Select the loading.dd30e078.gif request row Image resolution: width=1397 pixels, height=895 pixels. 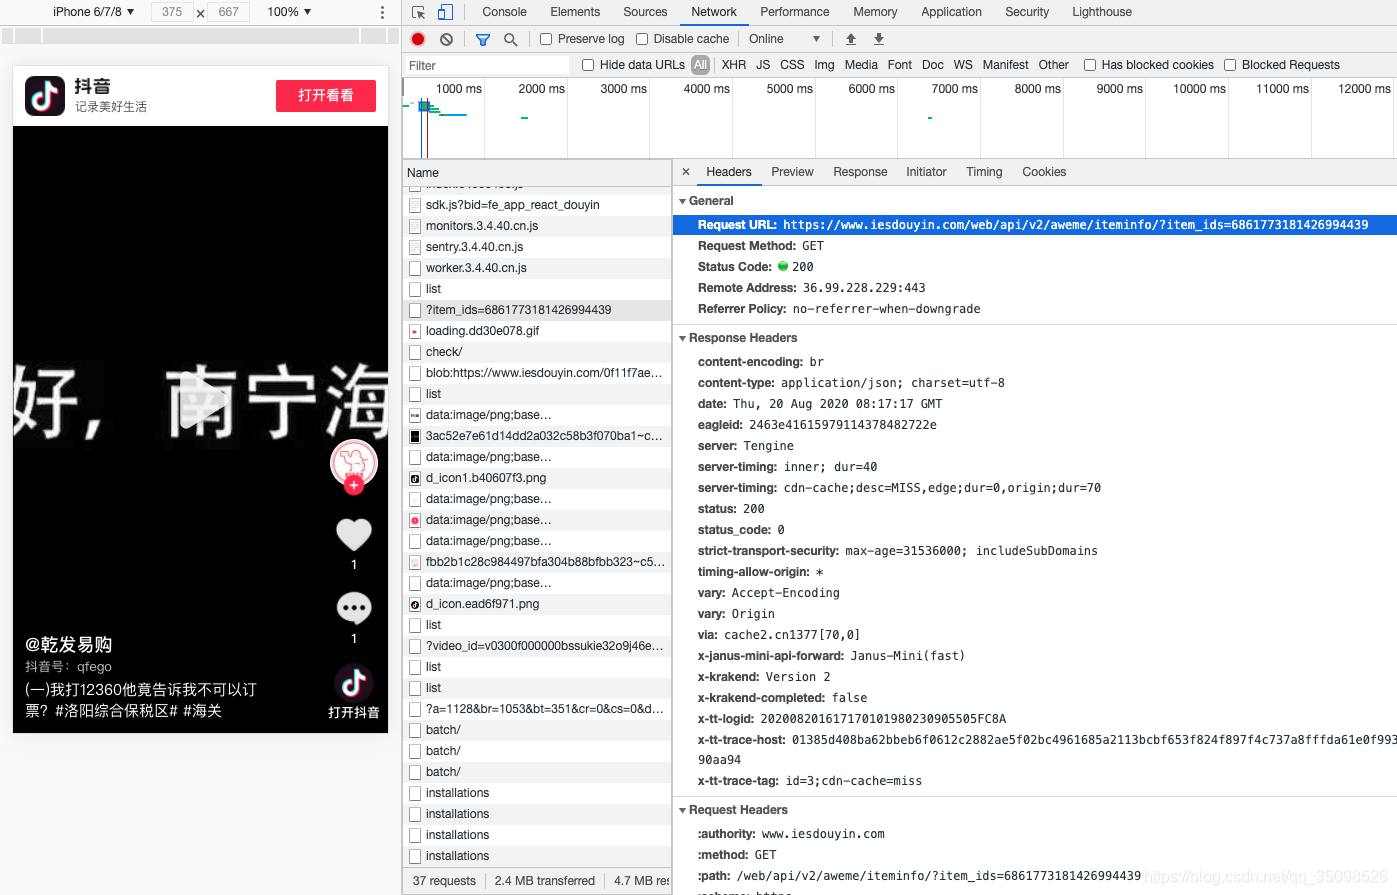537,331
